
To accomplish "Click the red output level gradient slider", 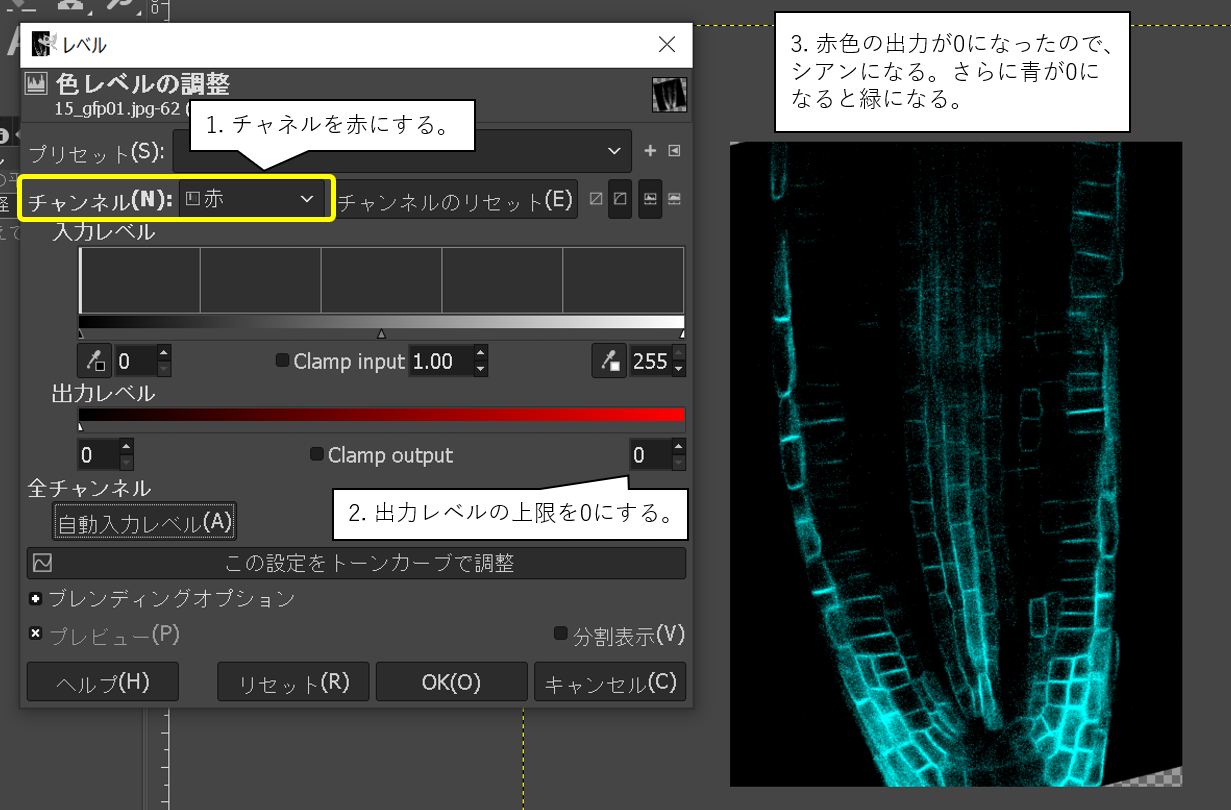I will coord(380,414).
